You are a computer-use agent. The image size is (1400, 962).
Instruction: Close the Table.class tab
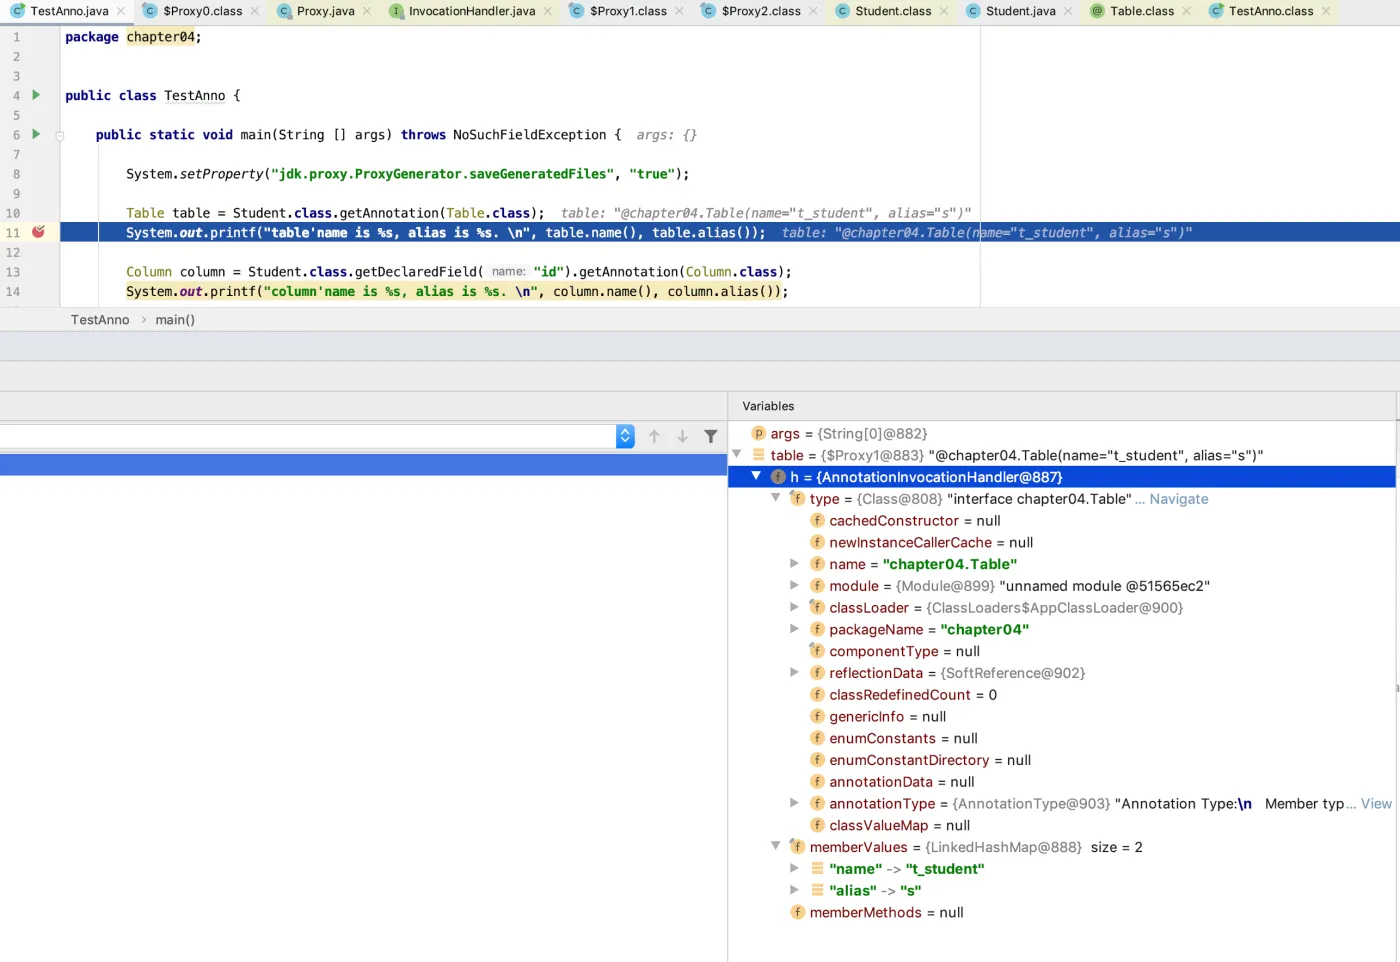pos(1186,11)
